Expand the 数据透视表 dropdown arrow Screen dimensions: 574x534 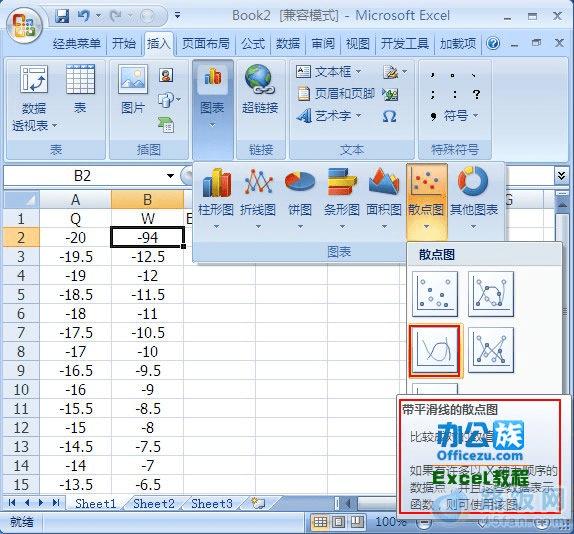coord(55,126)
